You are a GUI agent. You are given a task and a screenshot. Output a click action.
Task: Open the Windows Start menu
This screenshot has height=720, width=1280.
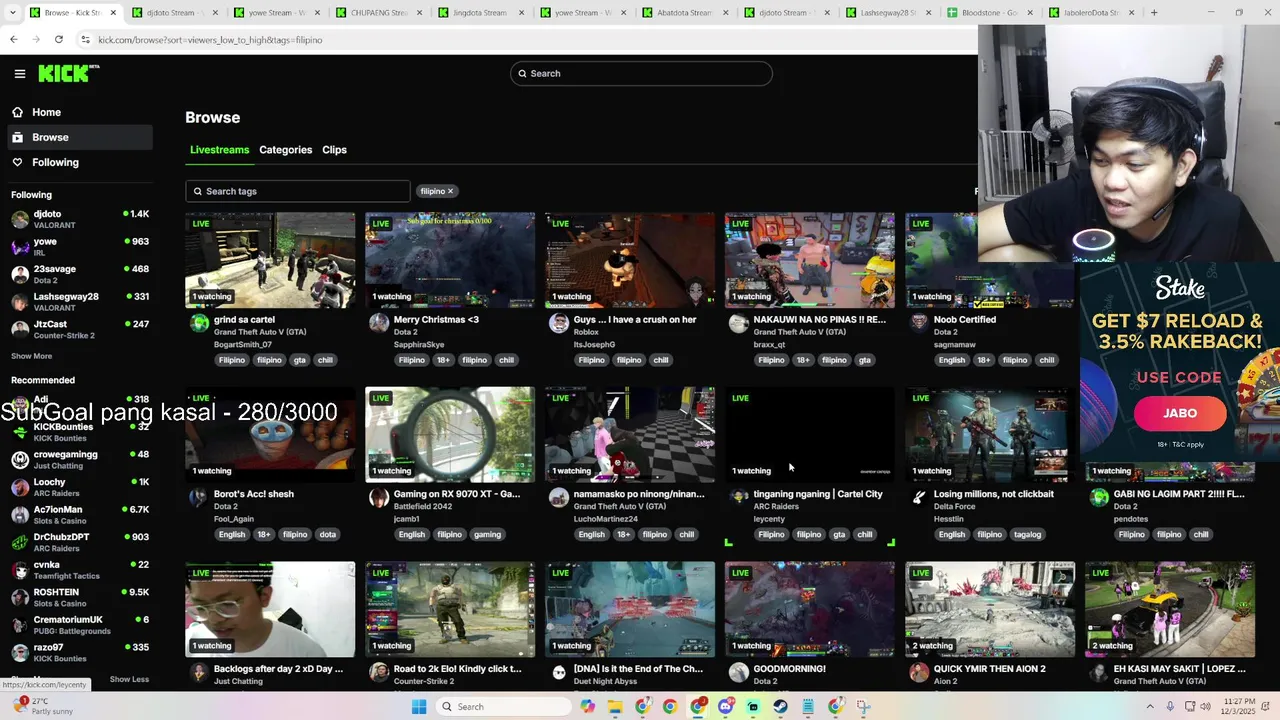pyautogui.click(x=419, y=707)
